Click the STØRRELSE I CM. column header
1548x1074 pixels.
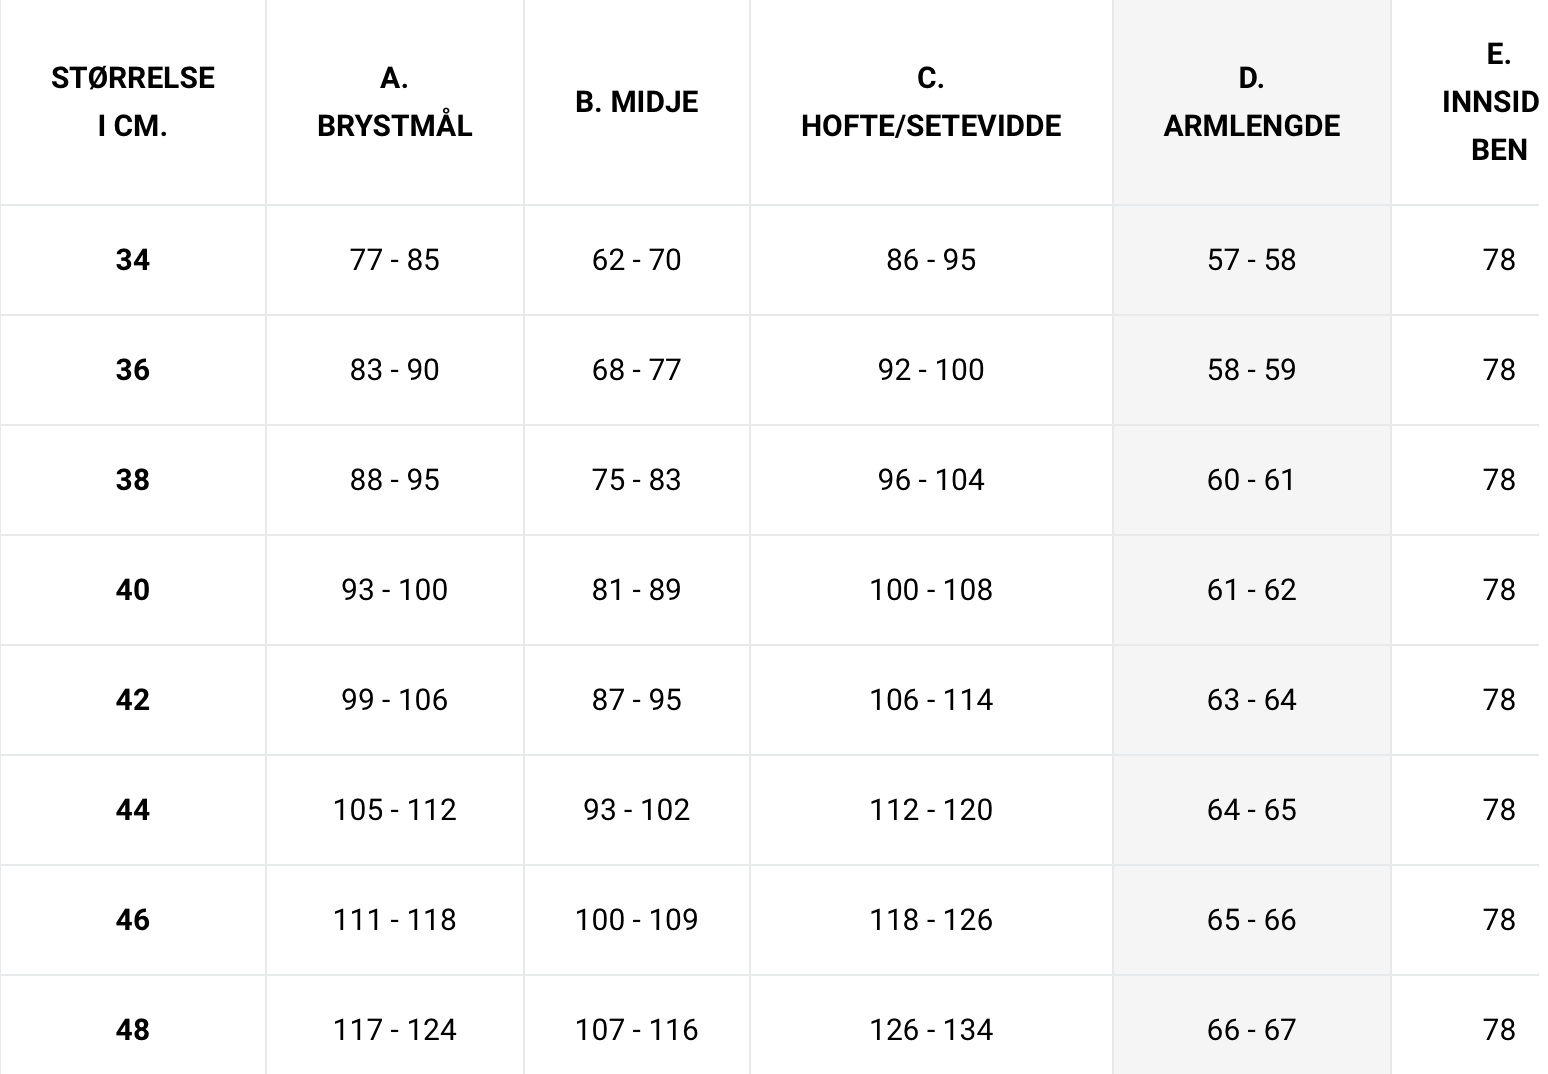[133, 102]
